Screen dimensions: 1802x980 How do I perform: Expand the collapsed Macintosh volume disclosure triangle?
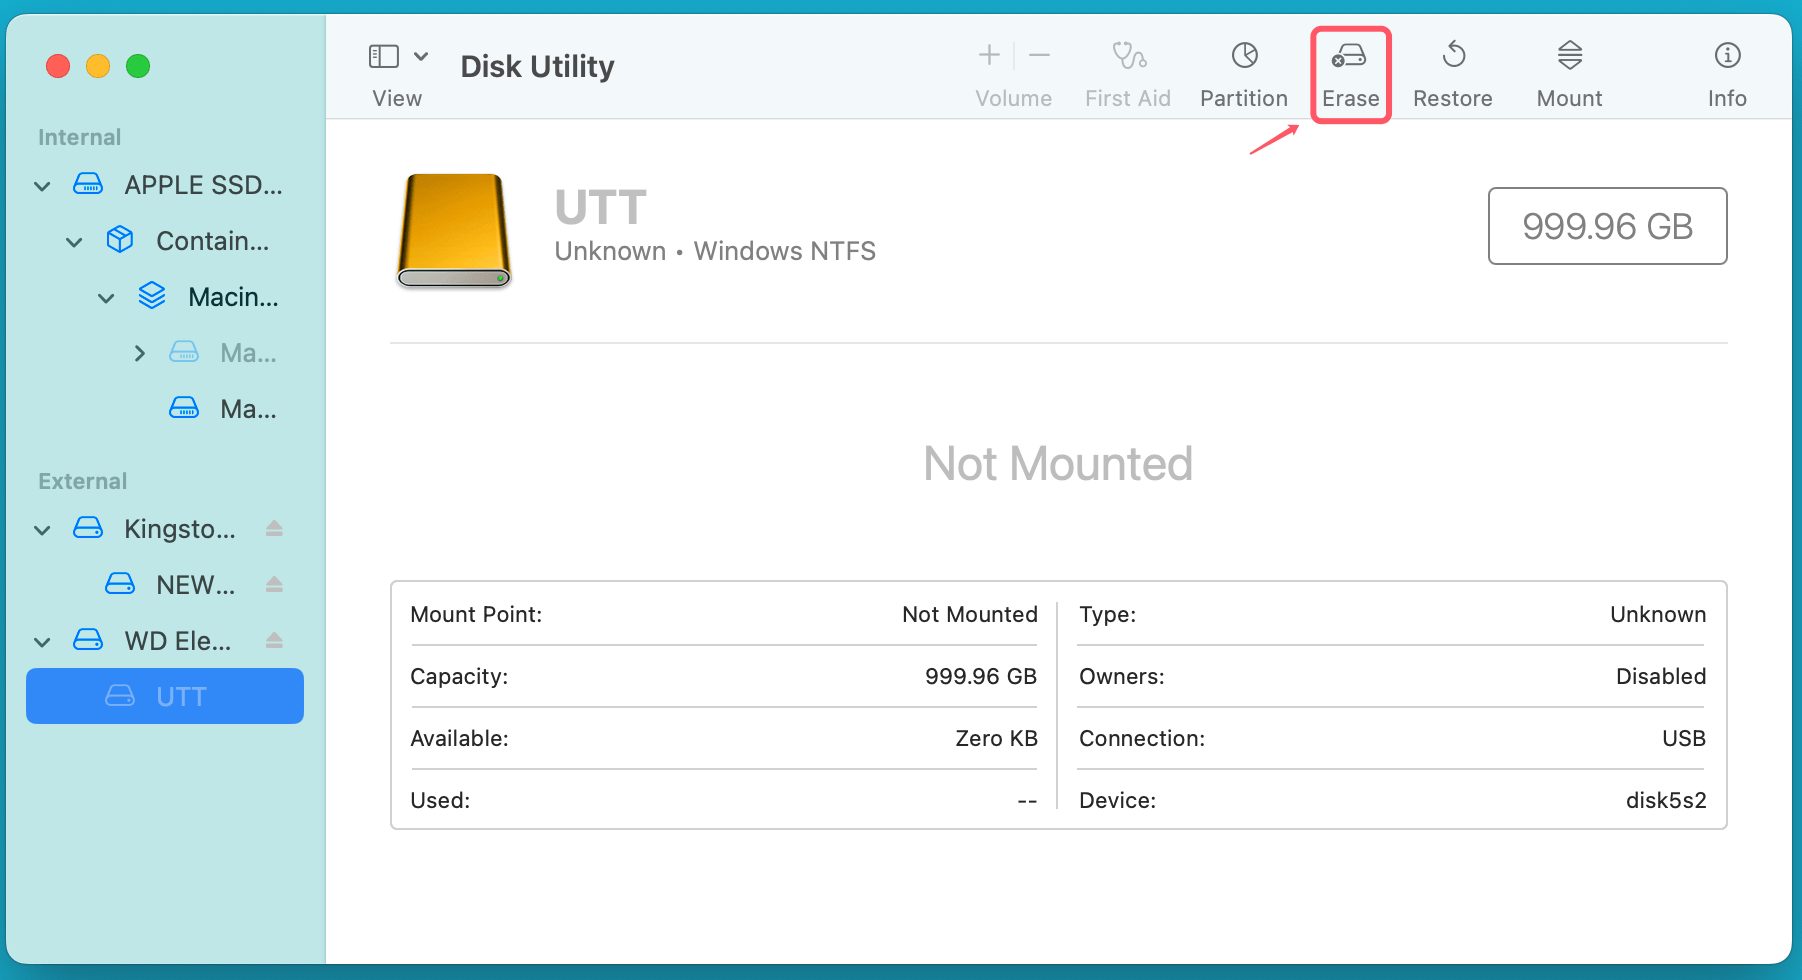(x=139, y=352)
